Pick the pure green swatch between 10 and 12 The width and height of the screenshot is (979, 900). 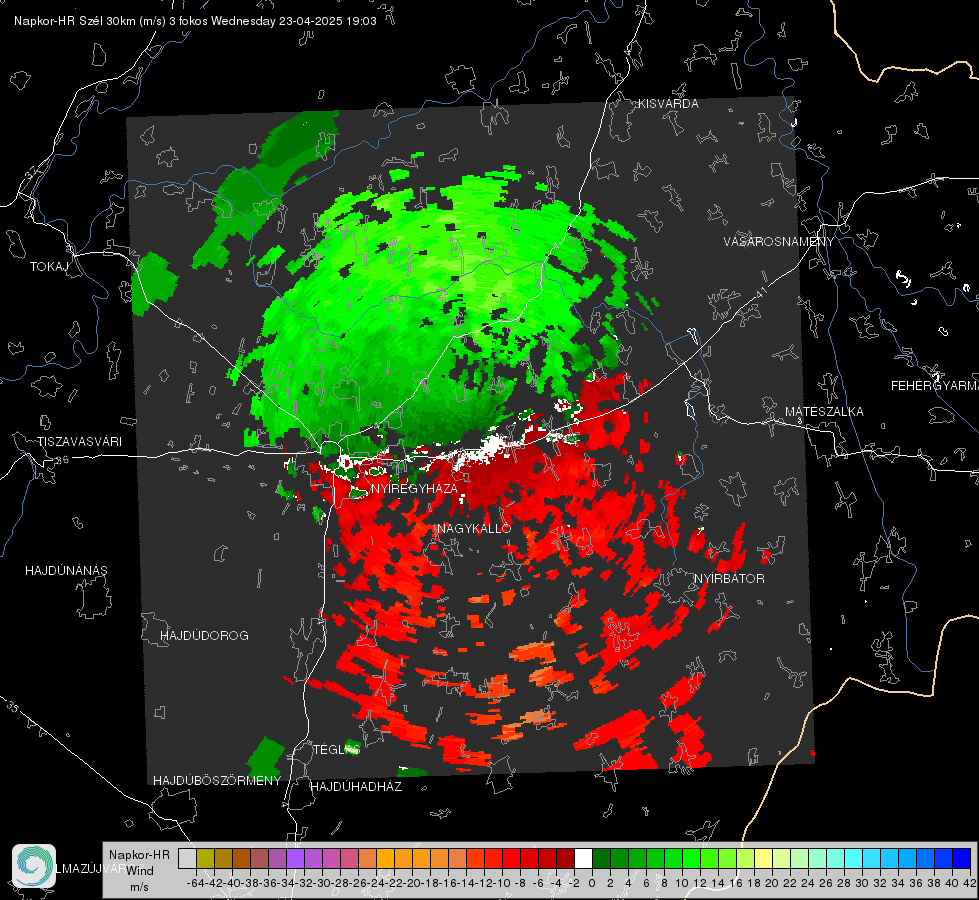[691, 858]
